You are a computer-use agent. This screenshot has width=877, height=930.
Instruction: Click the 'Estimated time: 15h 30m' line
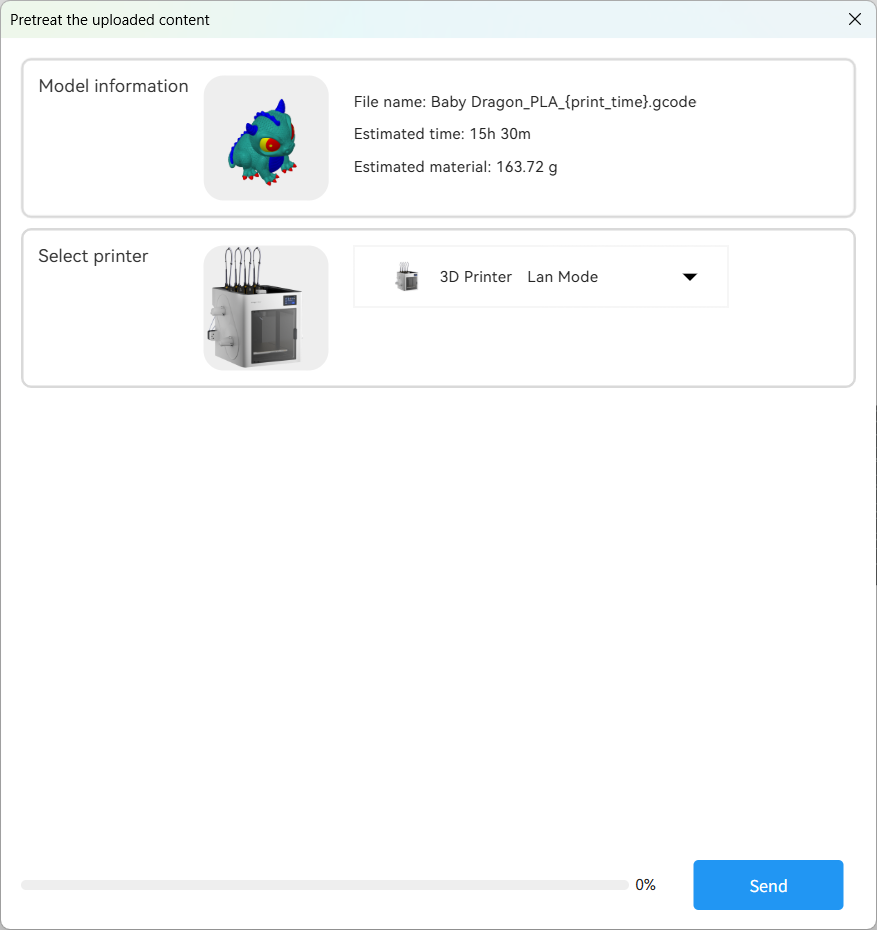(x=442, y=134)
